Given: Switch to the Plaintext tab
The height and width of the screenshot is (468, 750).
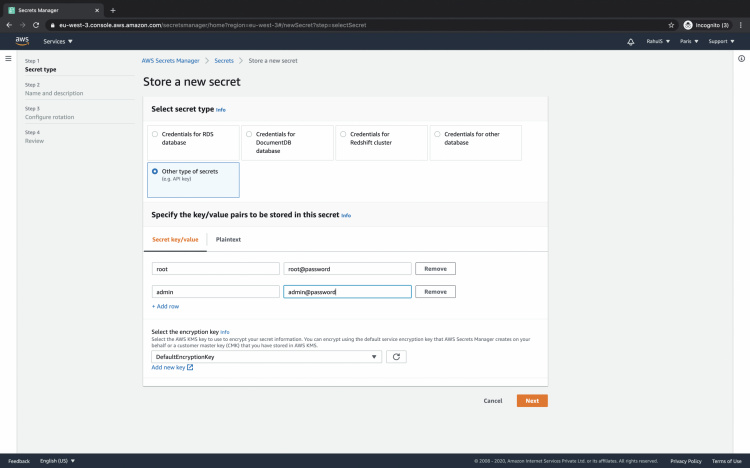Looking at the screenshot, I should [x=228, y=239].
